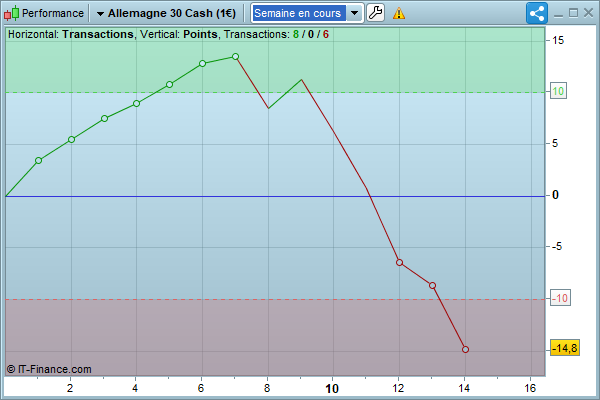Click the Performance window title text
The image size is (600, 400).
53,13
